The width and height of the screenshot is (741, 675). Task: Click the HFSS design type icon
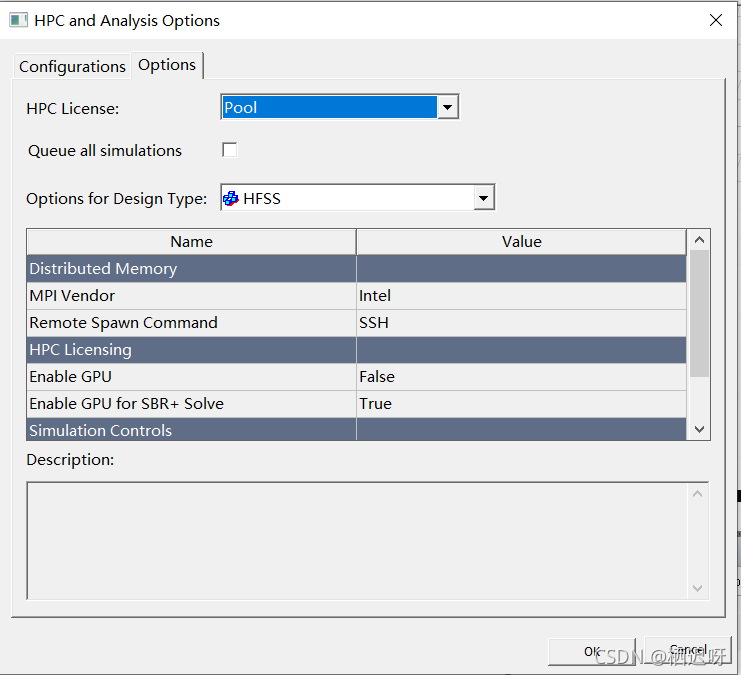point(230,198)
